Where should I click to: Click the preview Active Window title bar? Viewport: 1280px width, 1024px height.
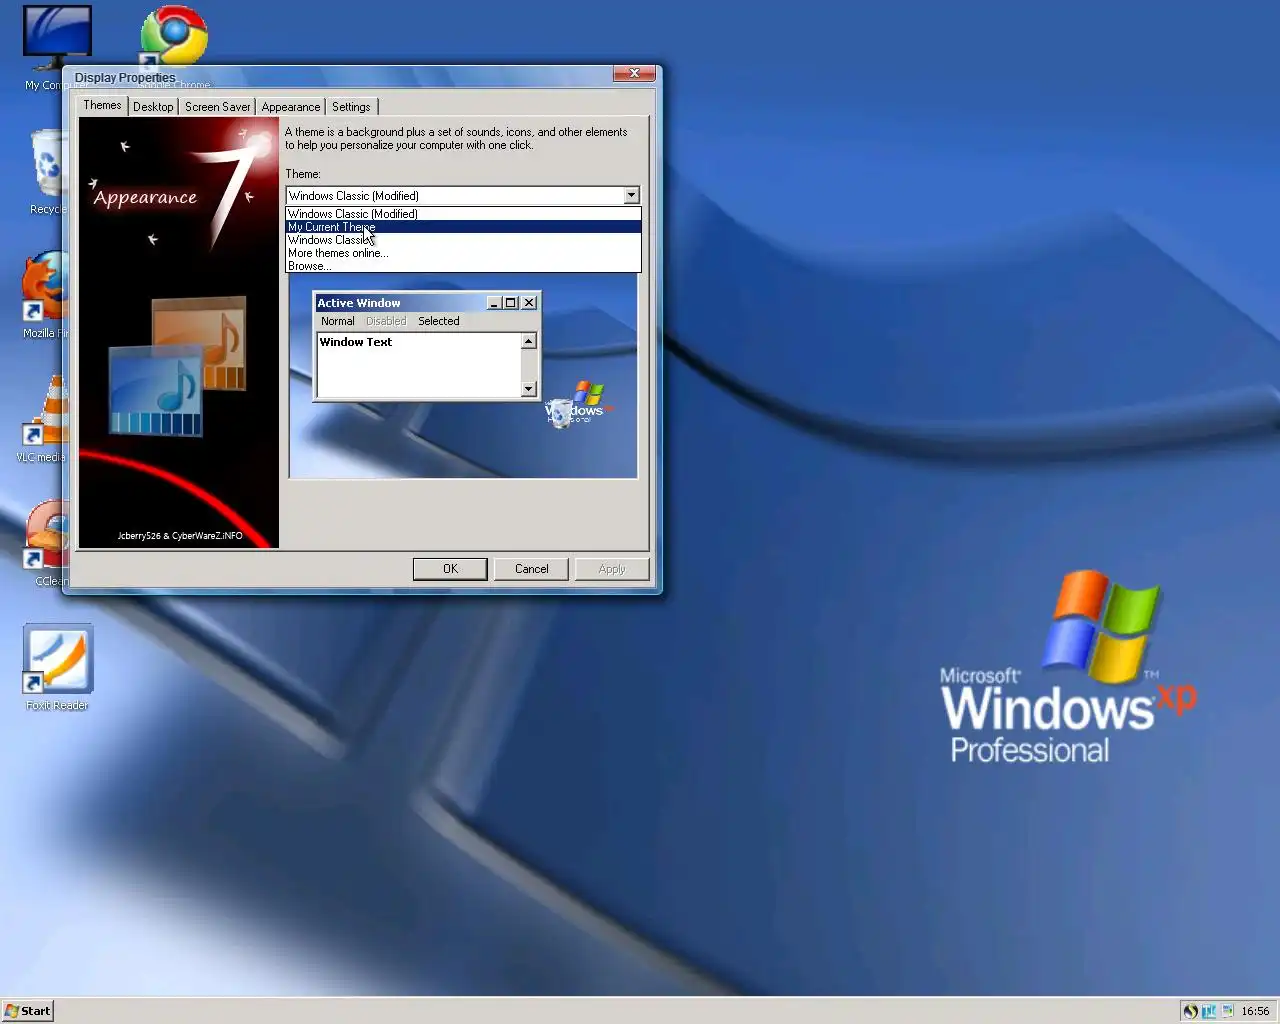click(400, 303)
